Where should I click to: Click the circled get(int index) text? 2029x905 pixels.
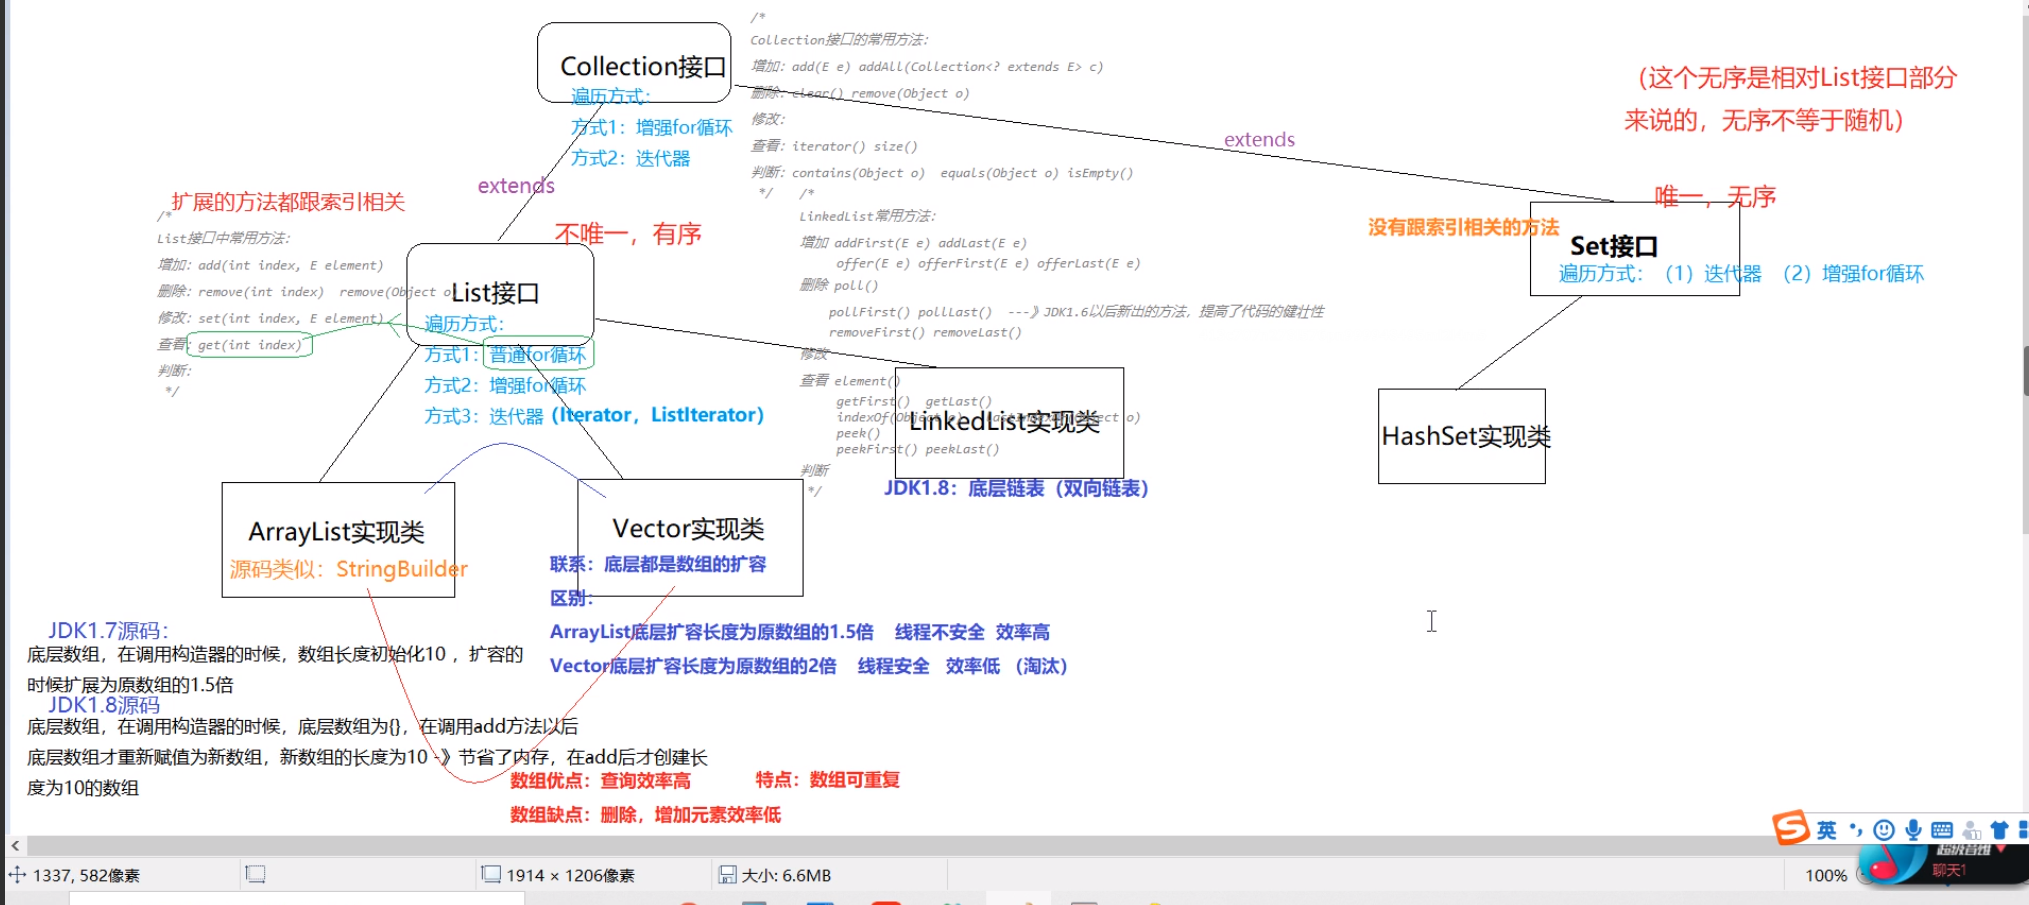tap(249, 345)
